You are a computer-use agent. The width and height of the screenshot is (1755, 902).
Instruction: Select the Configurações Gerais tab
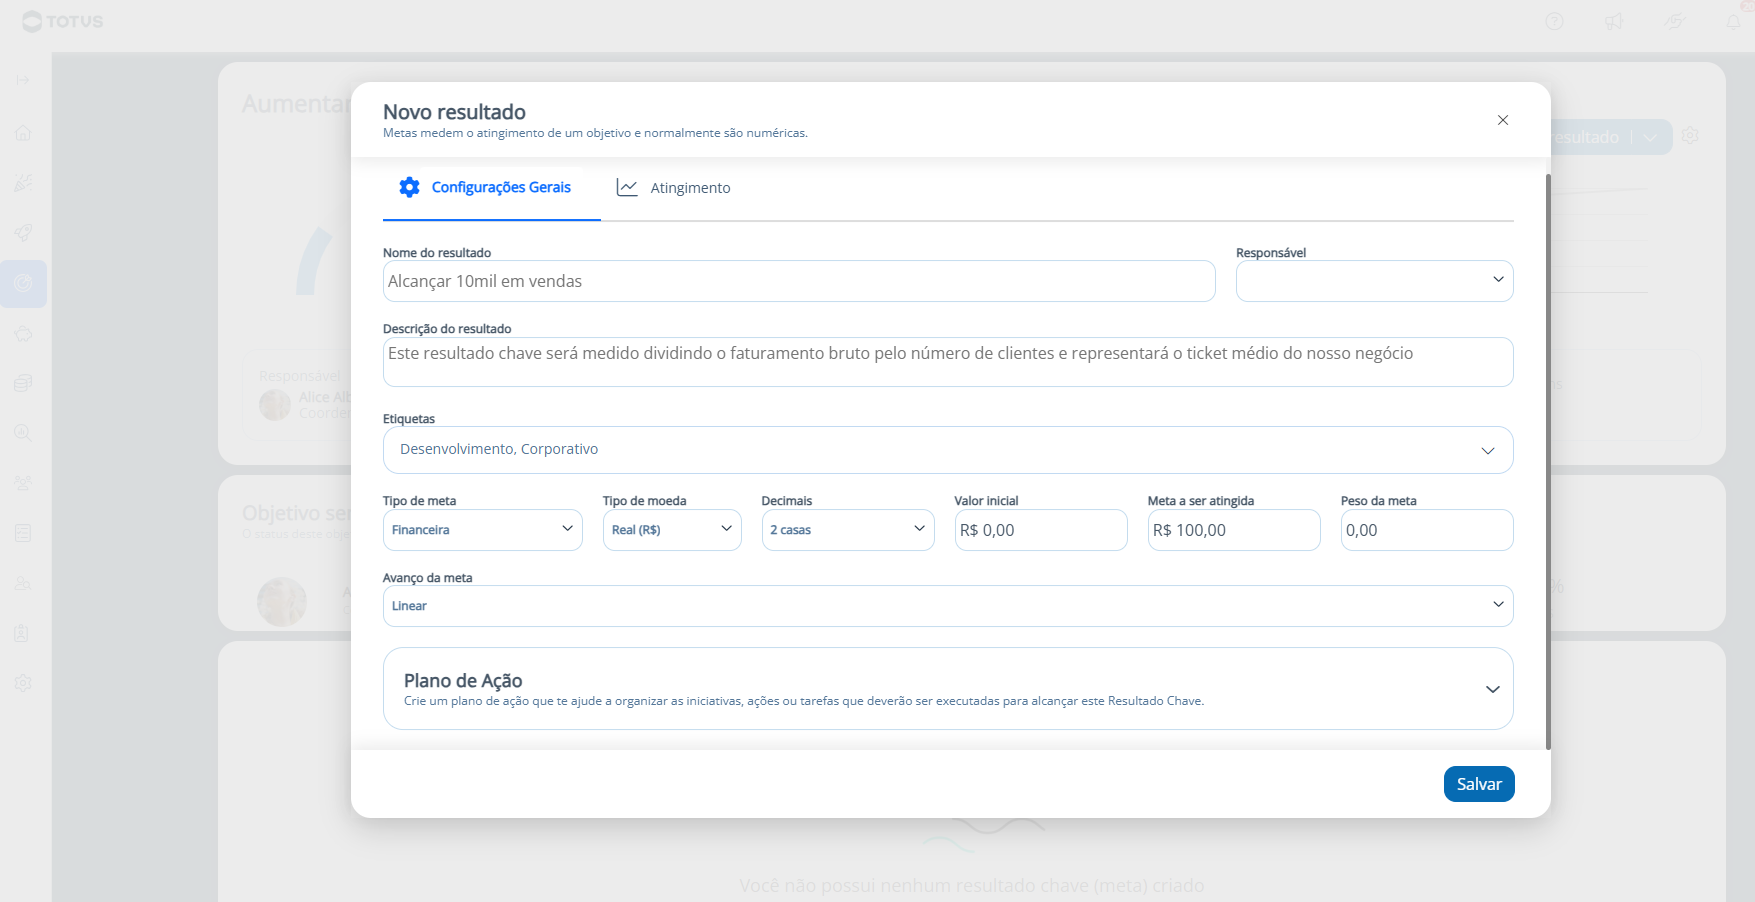point(486,188)
